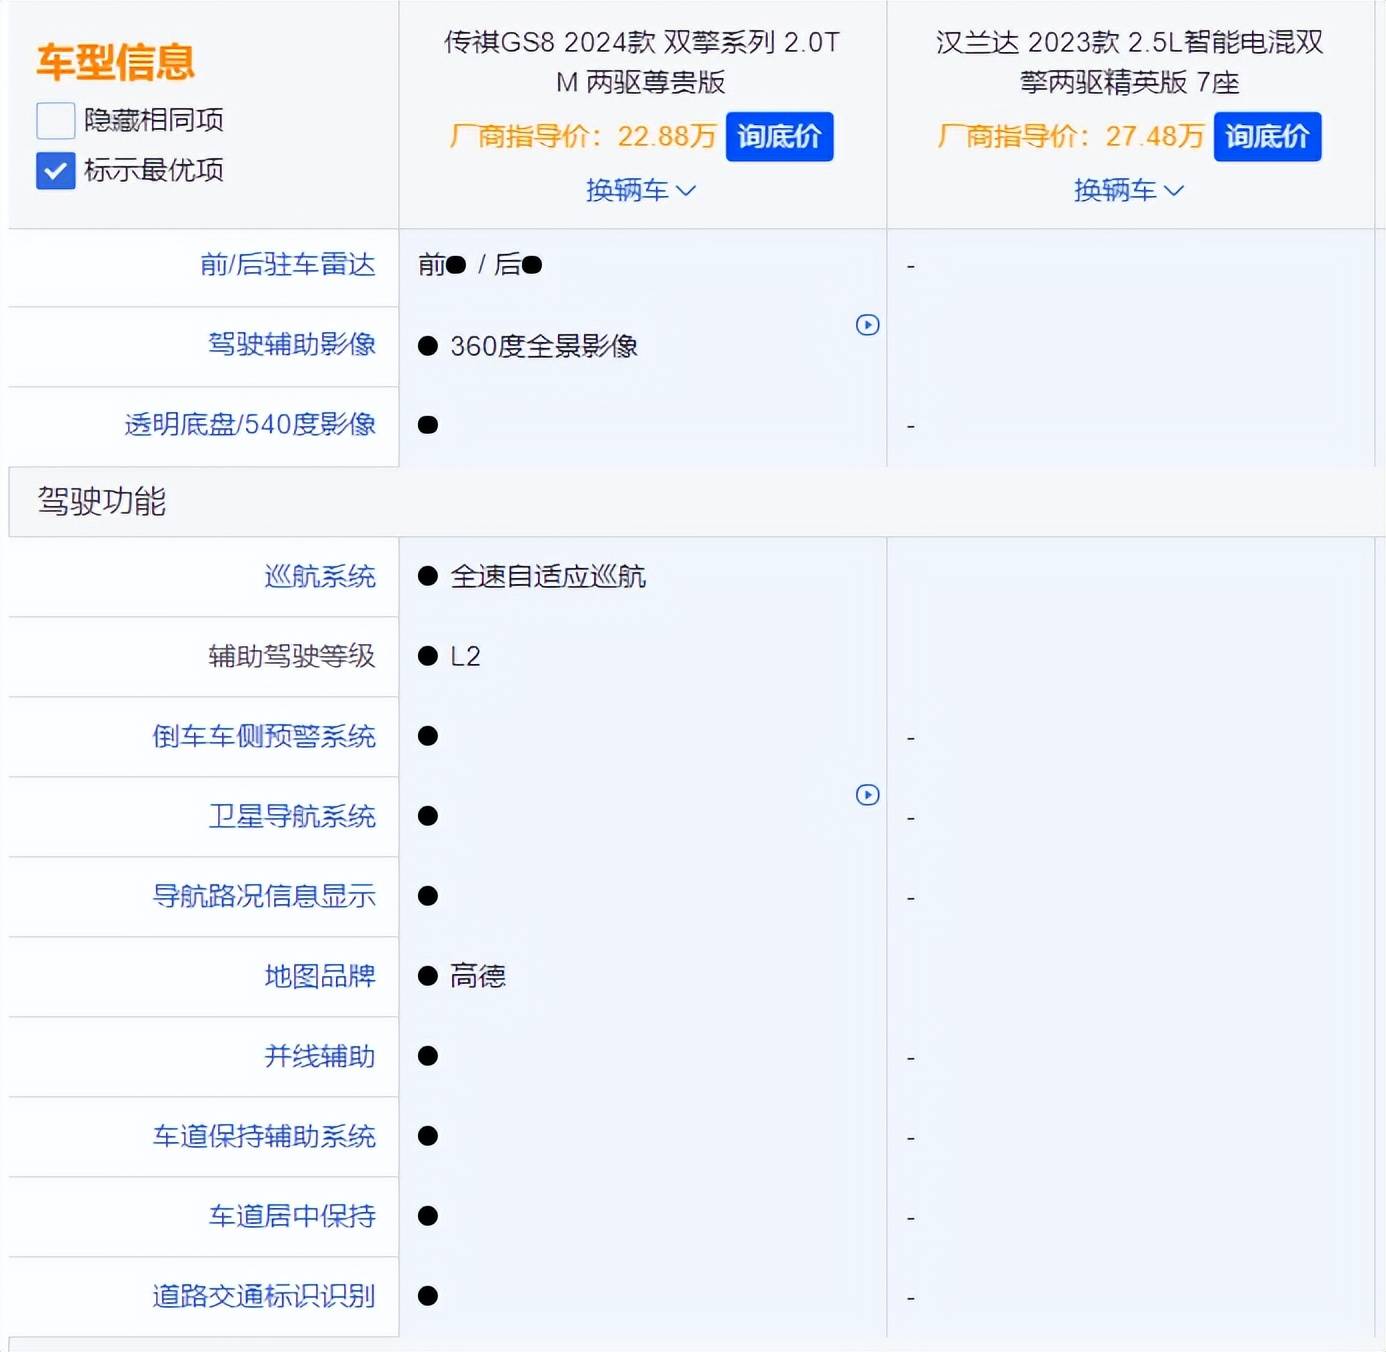Click 询底价 for 汉兰达

coord(1267,136)
